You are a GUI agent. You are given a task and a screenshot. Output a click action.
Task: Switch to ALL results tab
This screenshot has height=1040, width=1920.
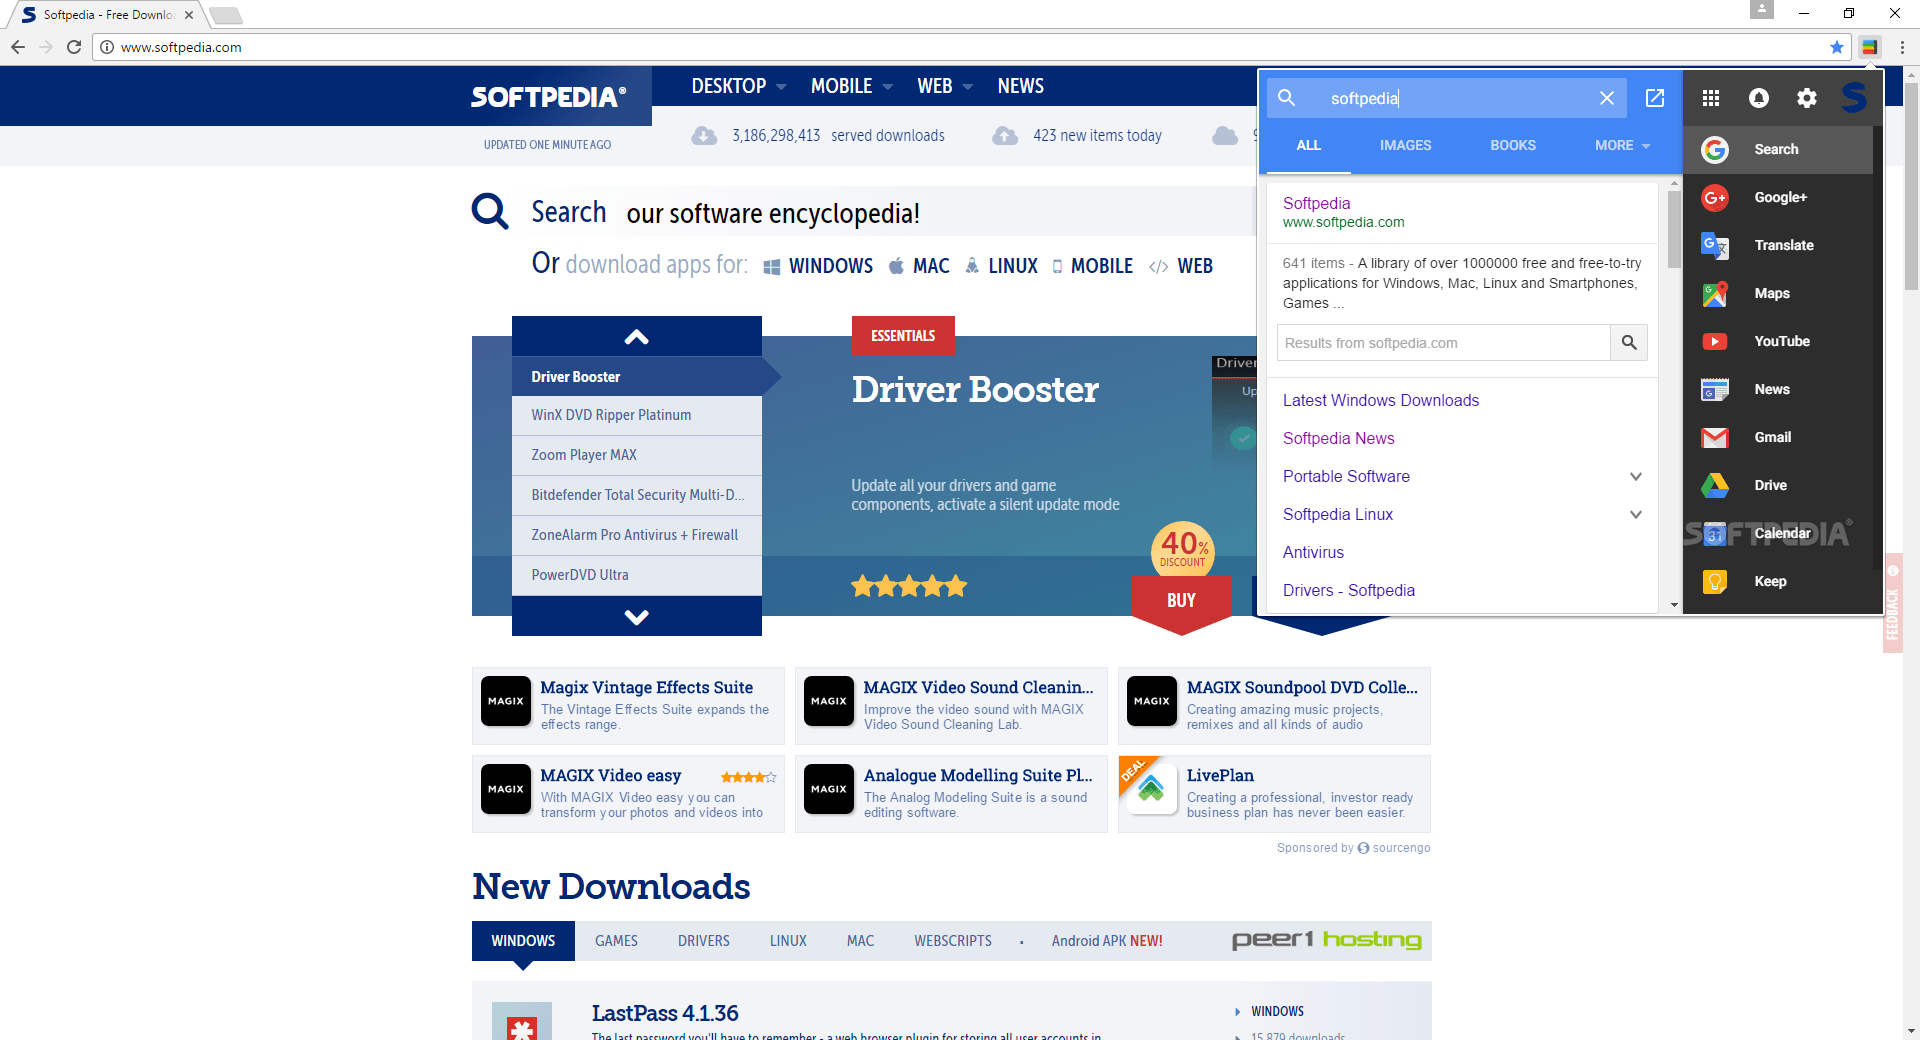[1309, 145]
